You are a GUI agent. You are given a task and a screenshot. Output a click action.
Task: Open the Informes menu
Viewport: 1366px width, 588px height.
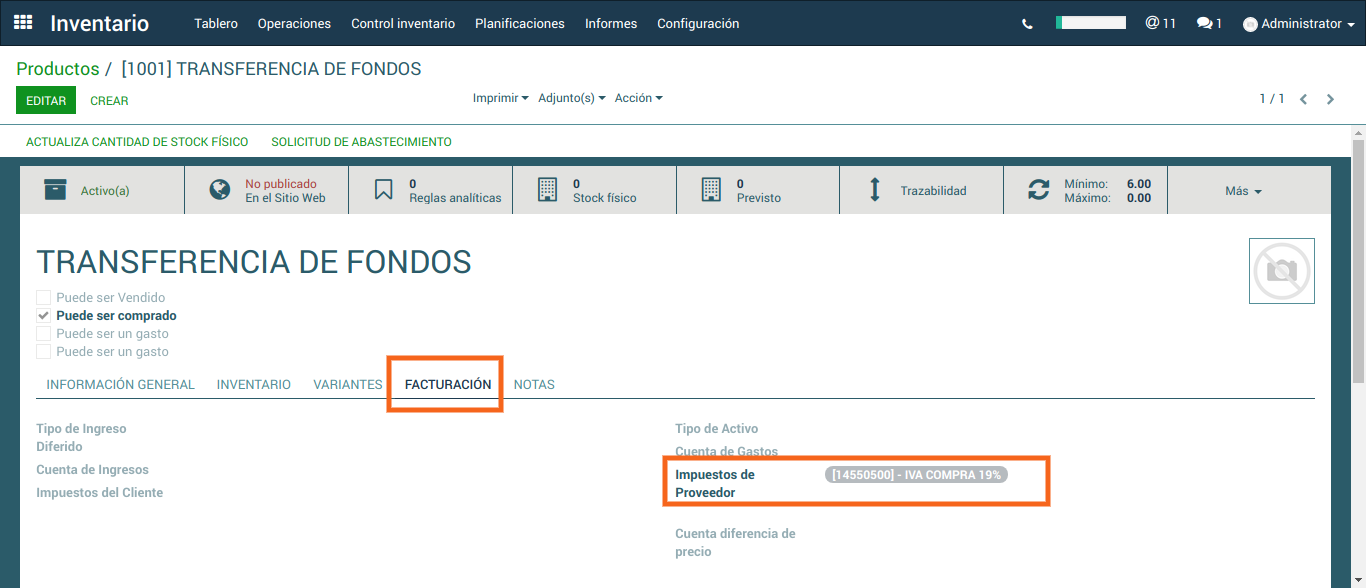click(610, 23)
